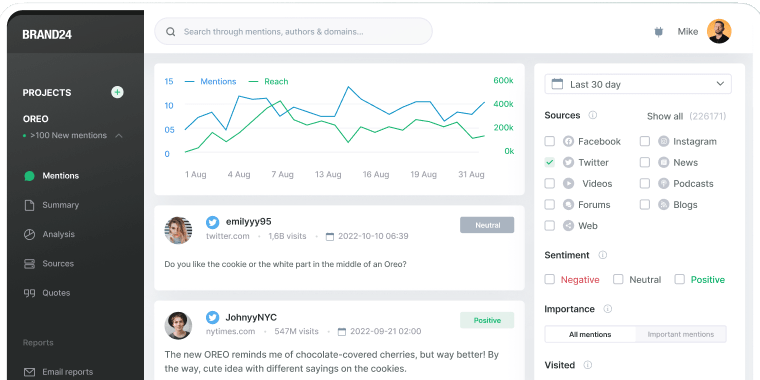
Task: Open emilyyy95's profile picture
Action: click(178, 230)
